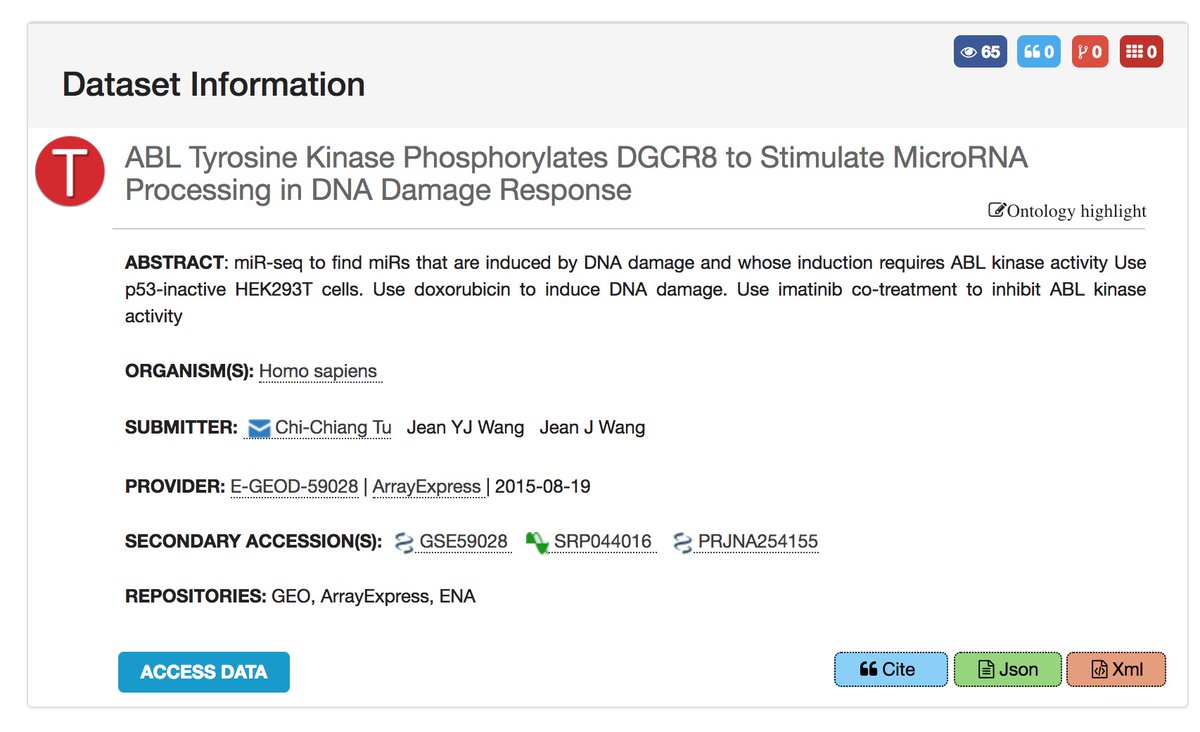Open the SRP044016 accession link

tap(603, 542)
